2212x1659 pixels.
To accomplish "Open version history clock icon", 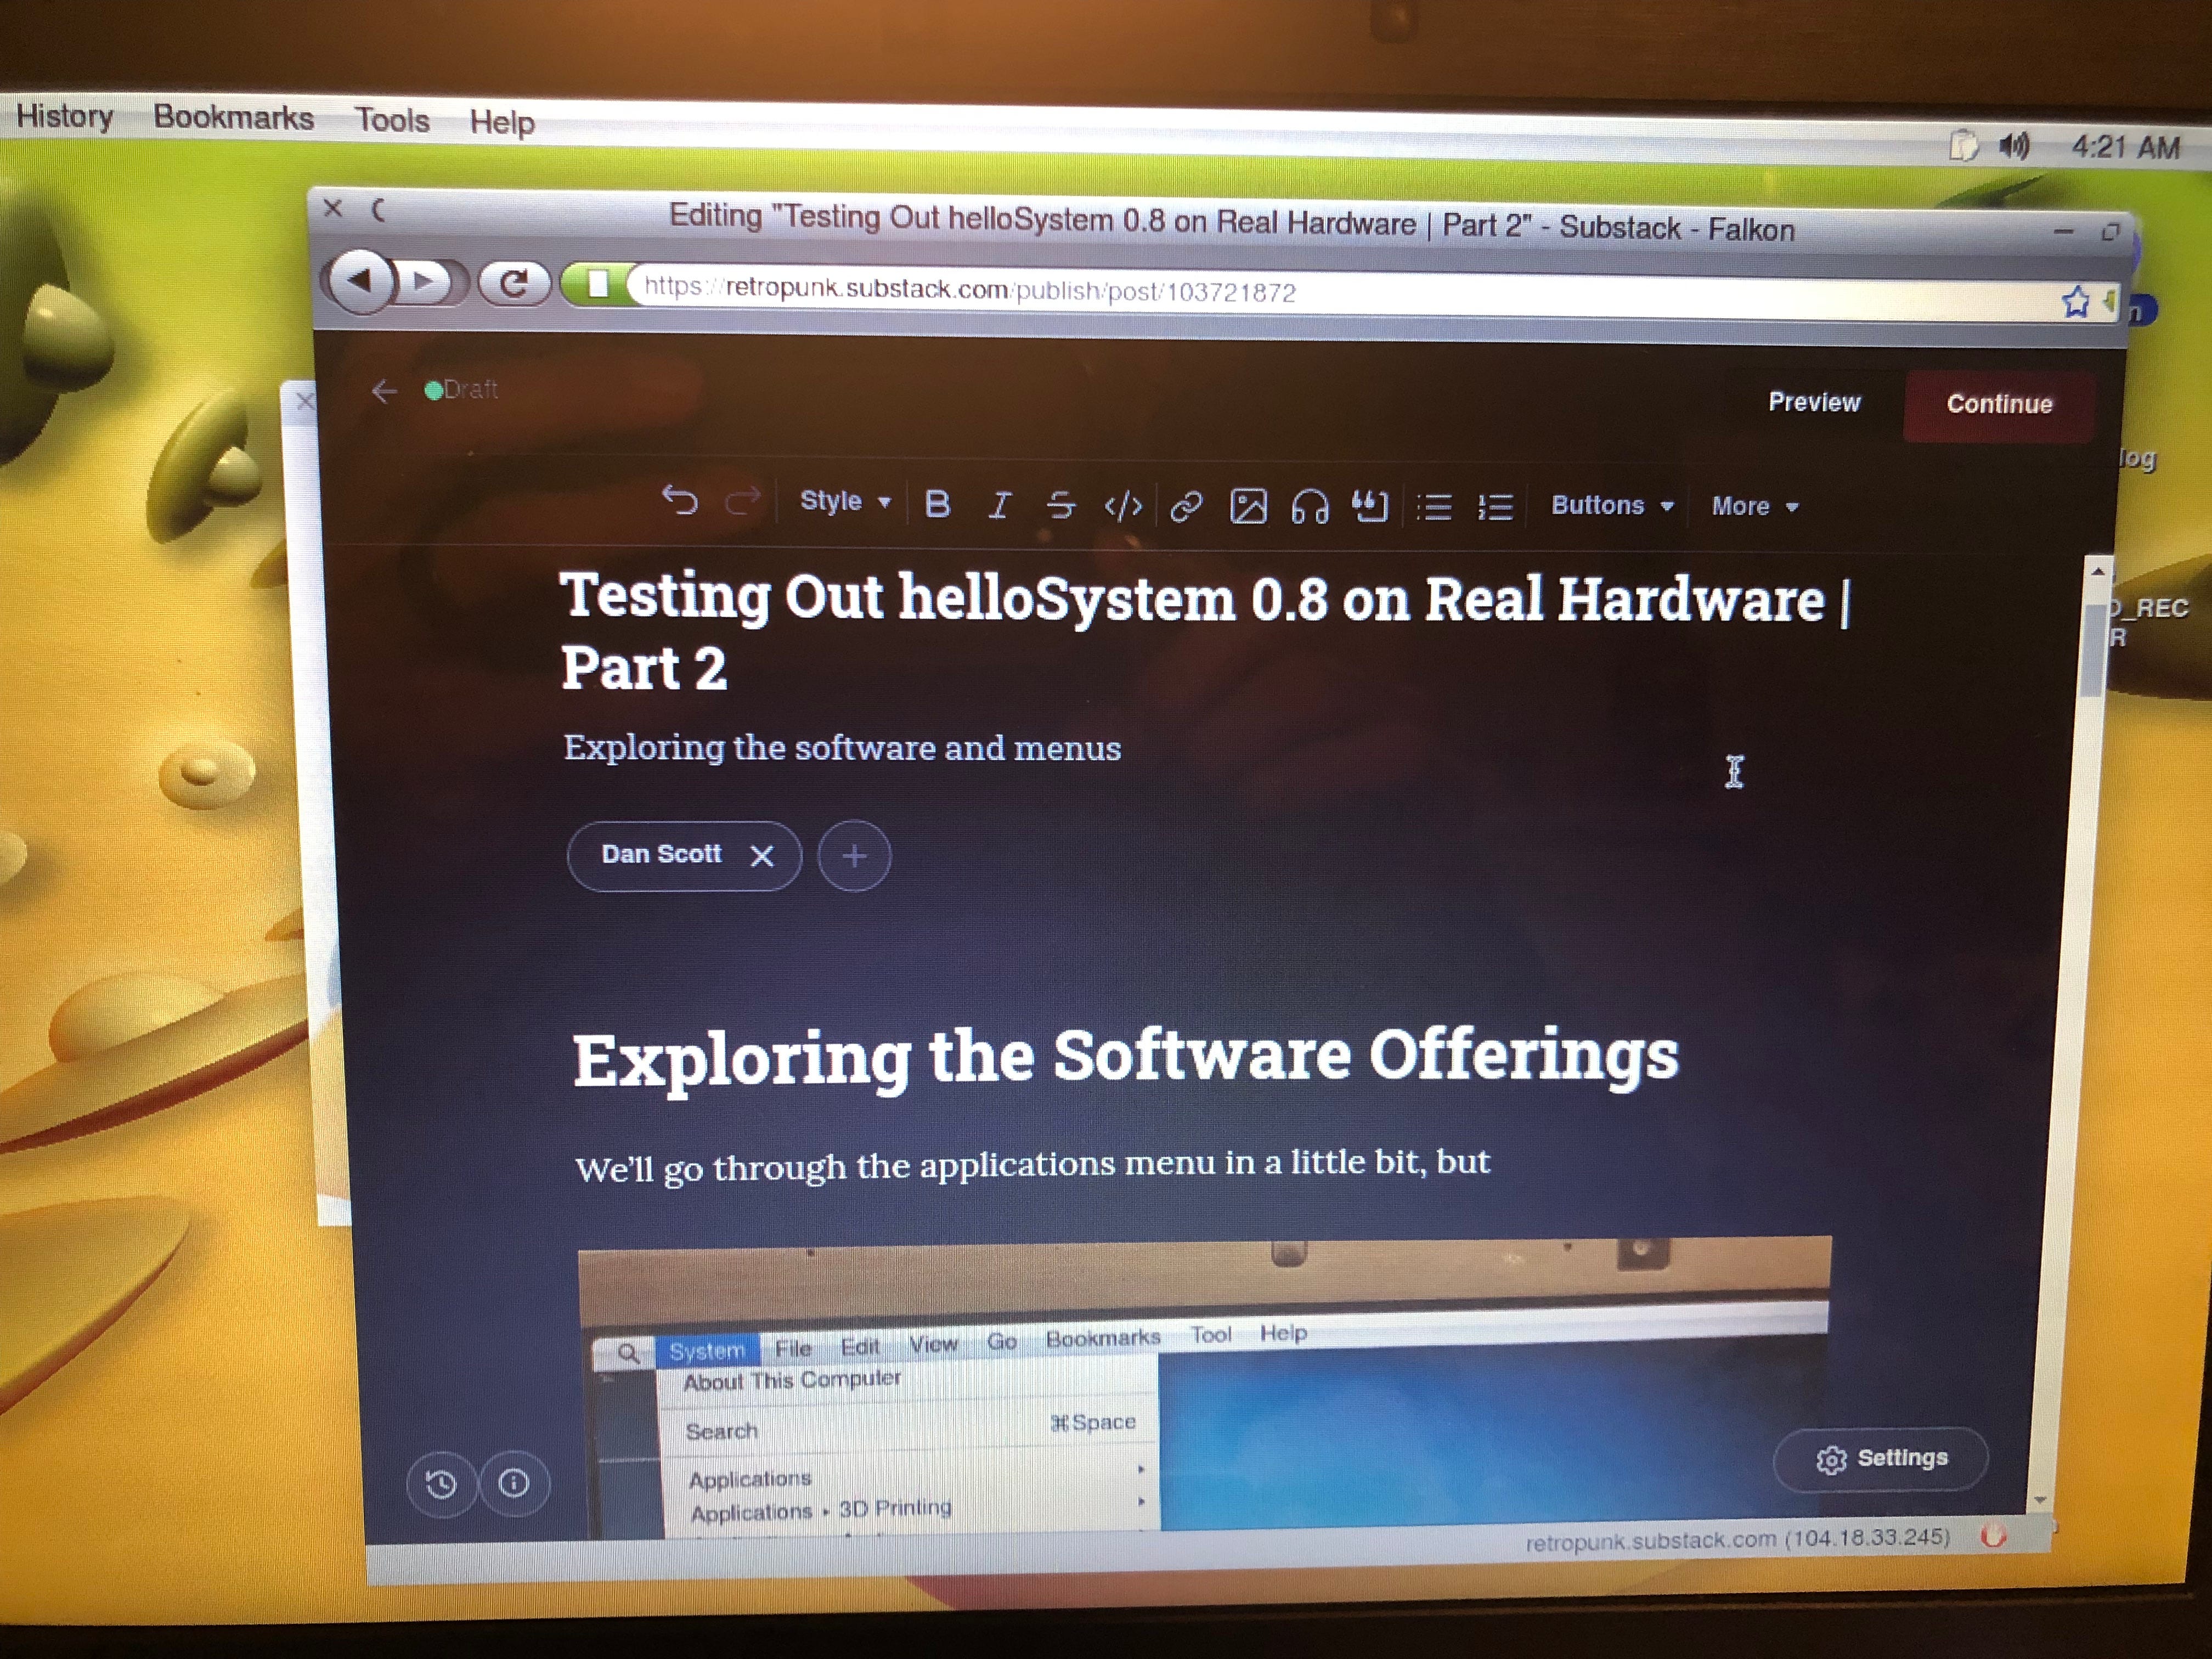I will pos(441,1484).
